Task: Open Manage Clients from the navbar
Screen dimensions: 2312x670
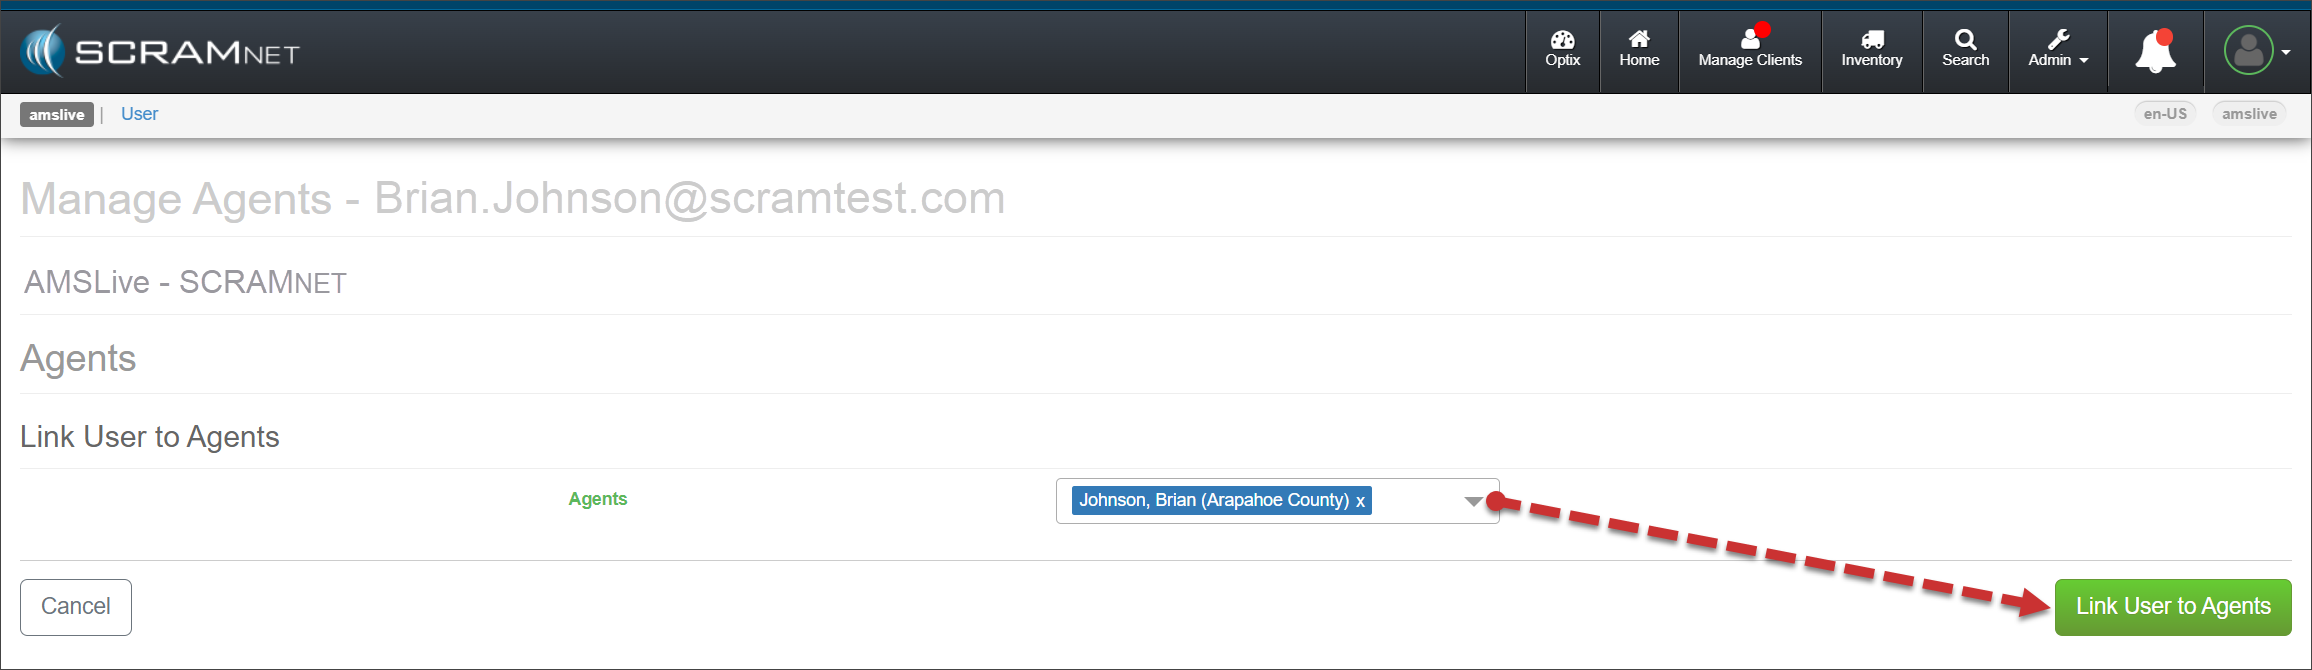Action: point(1750,49)
